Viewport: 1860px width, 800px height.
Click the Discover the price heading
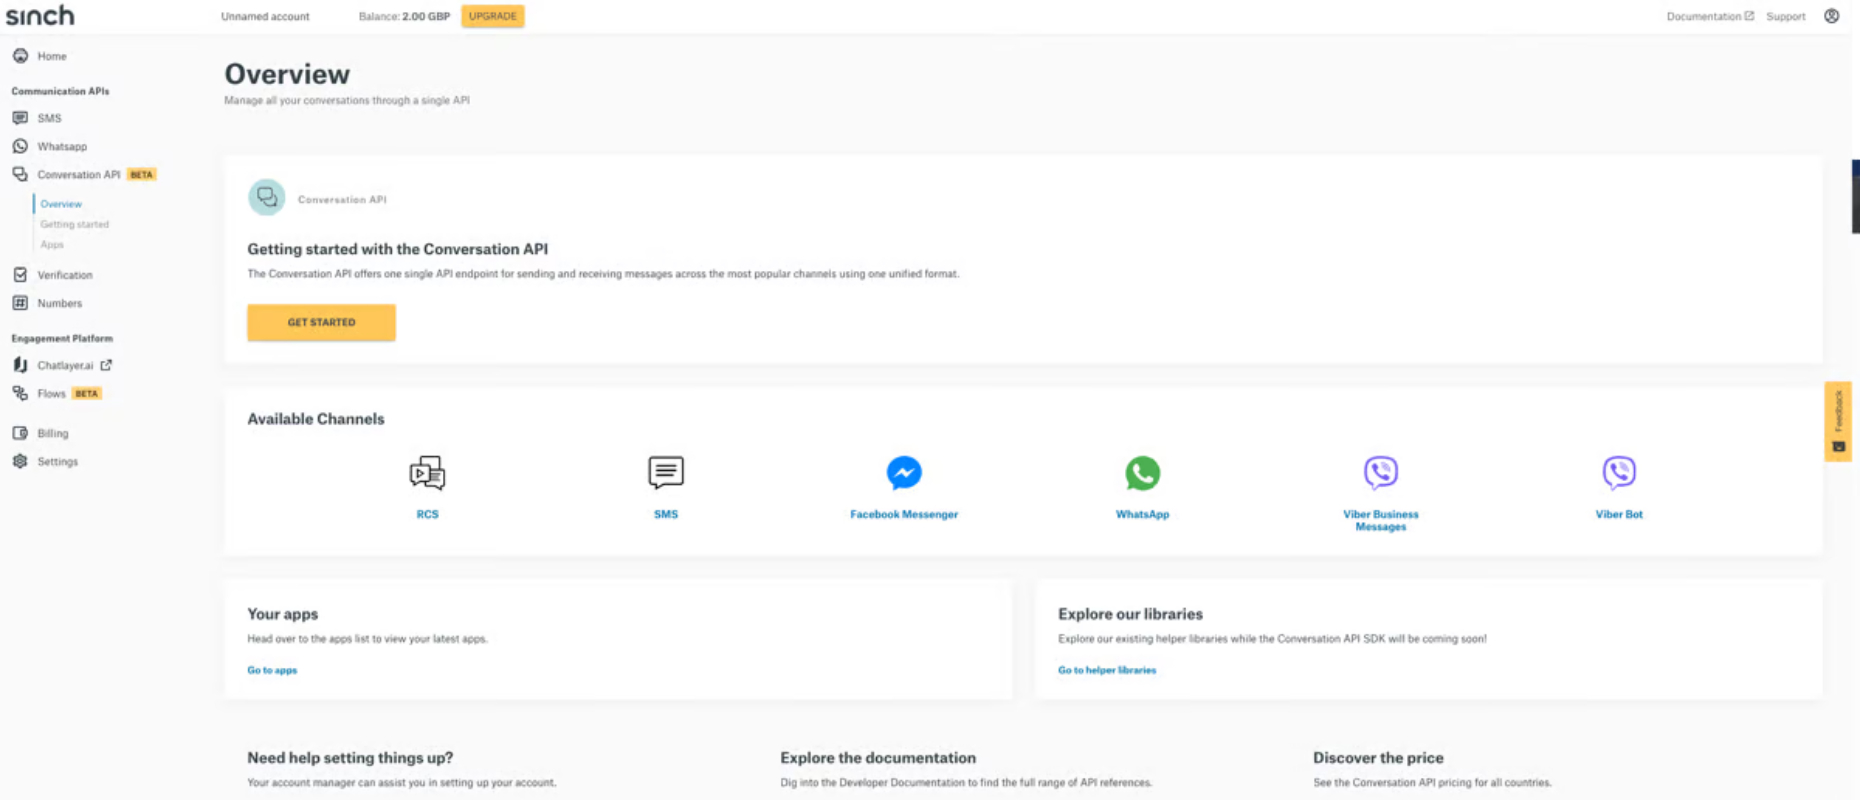(x=1378, y=758)
